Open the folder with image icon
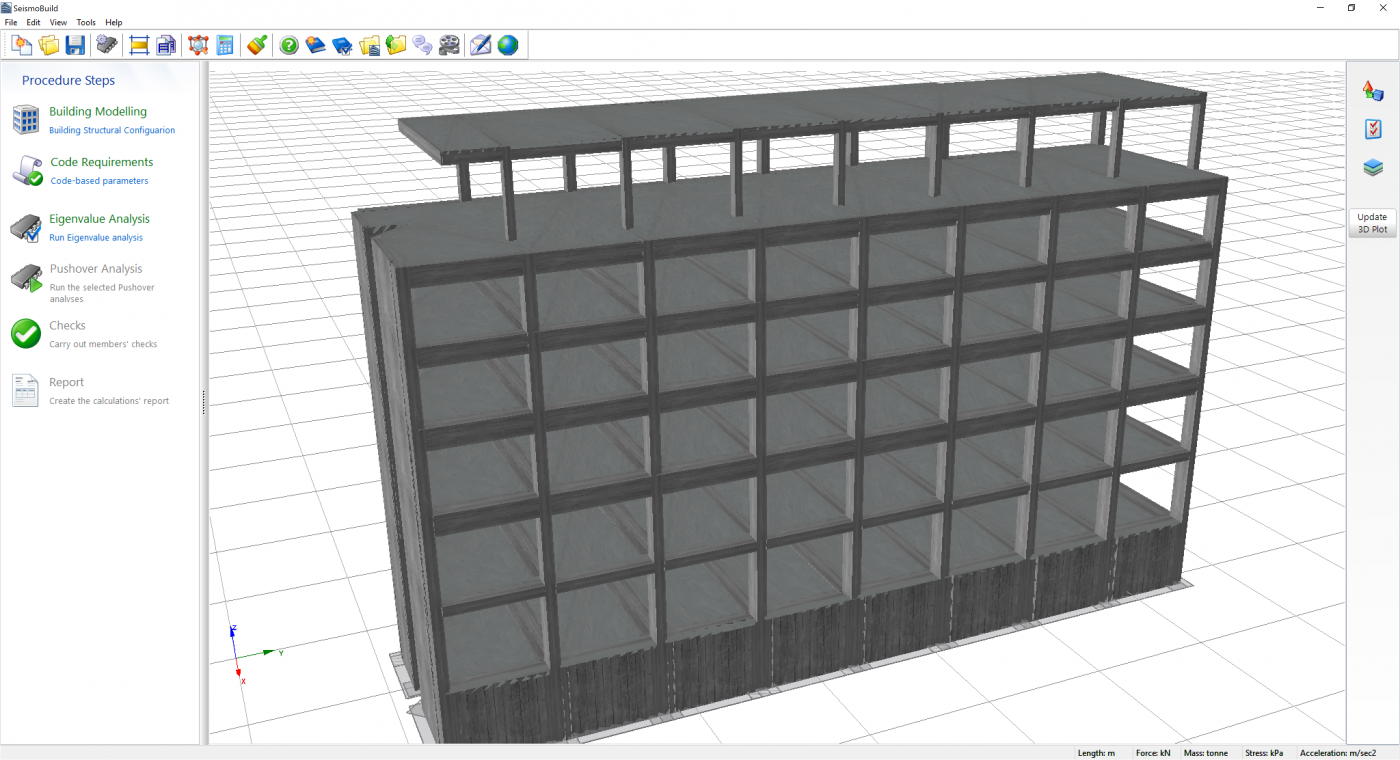 (370, 45)
